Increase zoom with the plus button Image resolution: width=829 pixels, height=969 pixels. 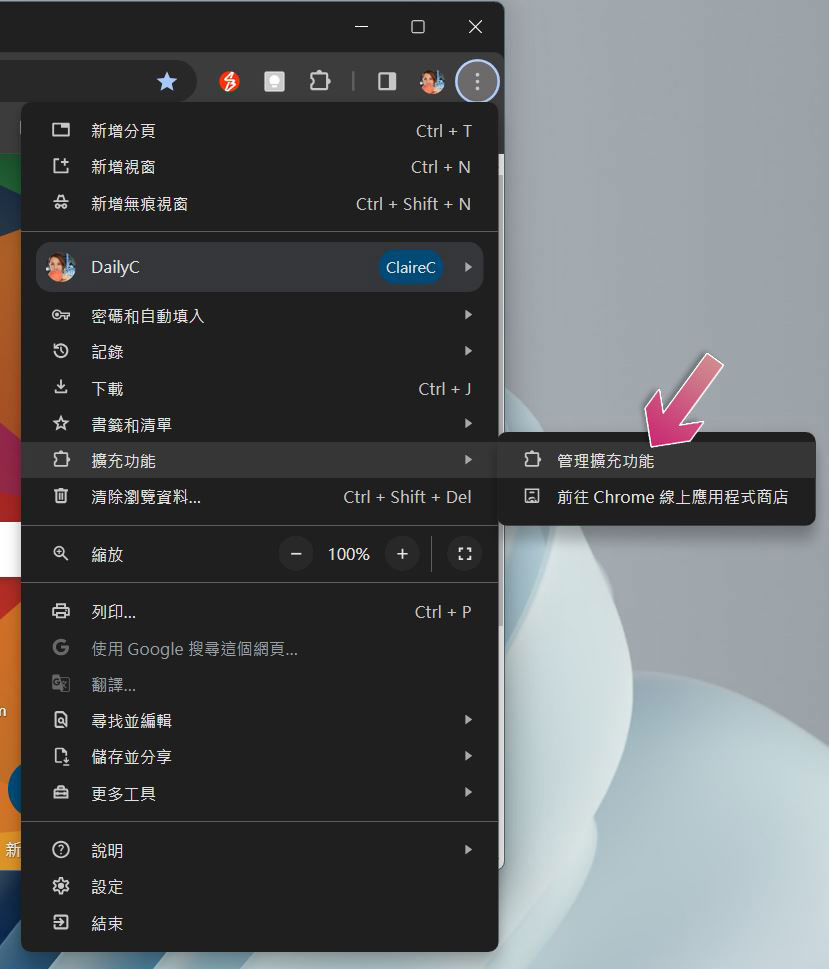point(402,554)
